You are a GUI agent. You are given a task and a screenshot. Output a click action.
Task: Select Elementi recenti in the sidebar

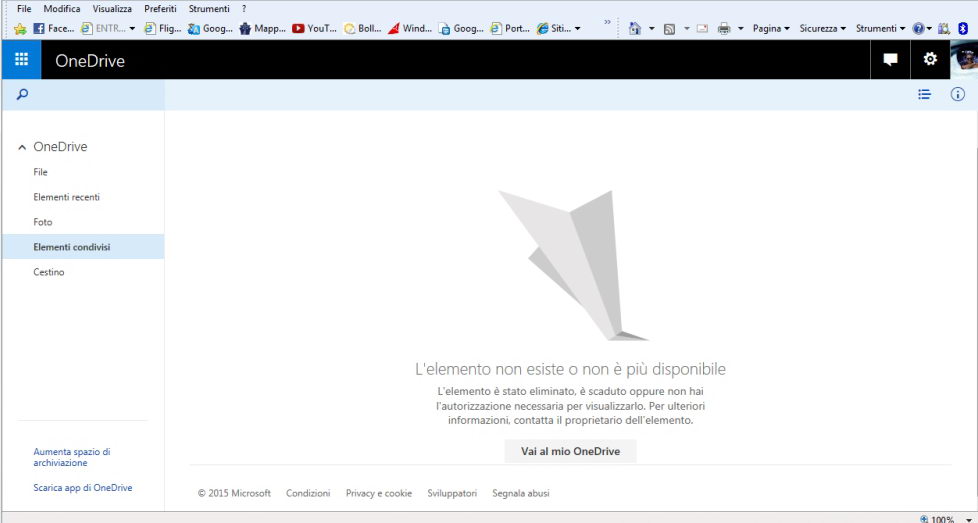pos(66,197)
